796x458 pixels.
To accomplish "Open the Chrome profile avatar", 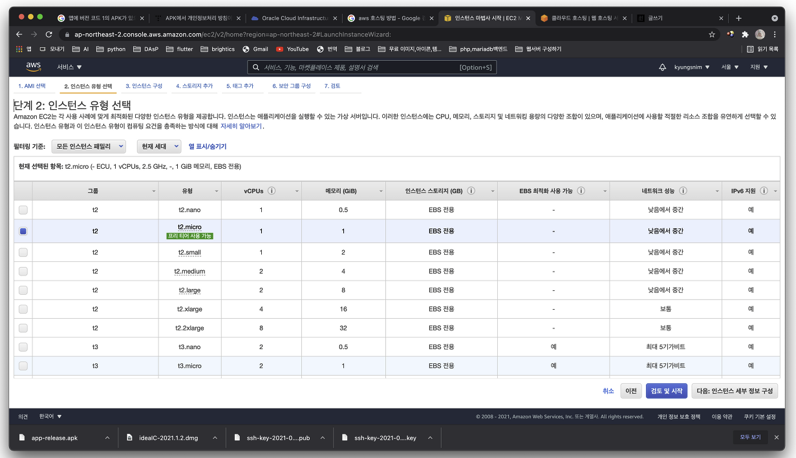I will point(760,35).
